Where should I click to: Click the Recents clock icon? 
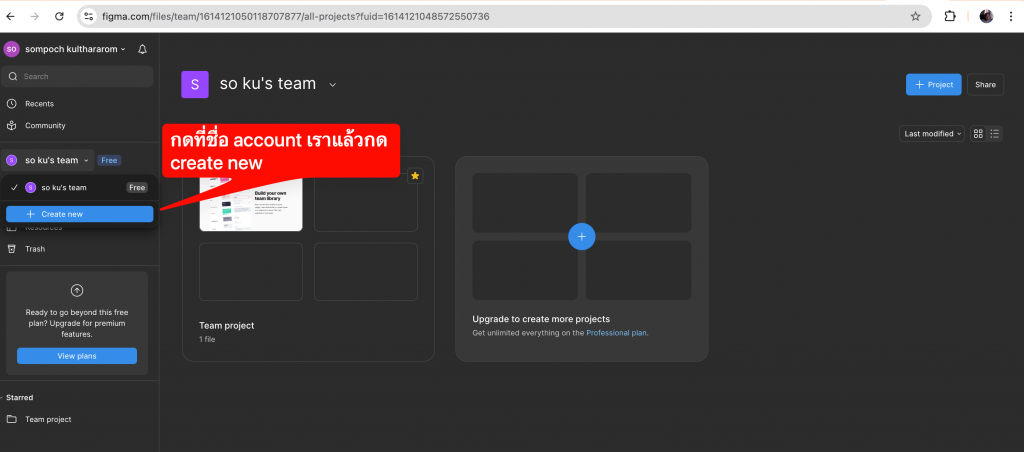coord(12,104)
